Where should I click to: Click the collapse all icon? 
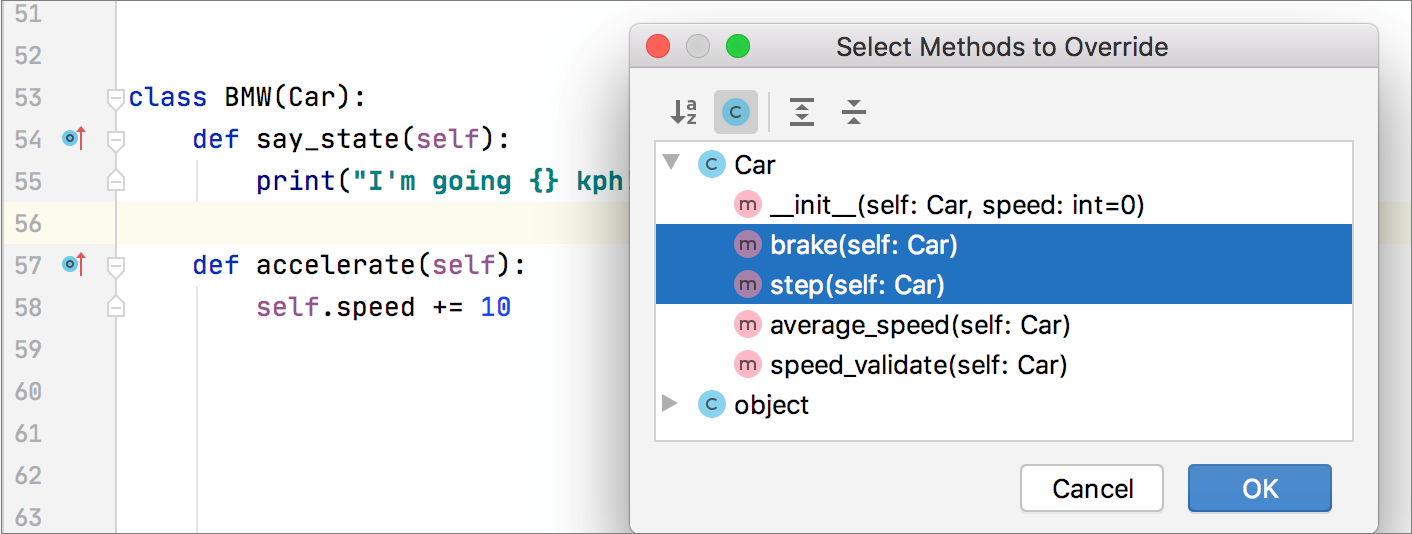853,112
